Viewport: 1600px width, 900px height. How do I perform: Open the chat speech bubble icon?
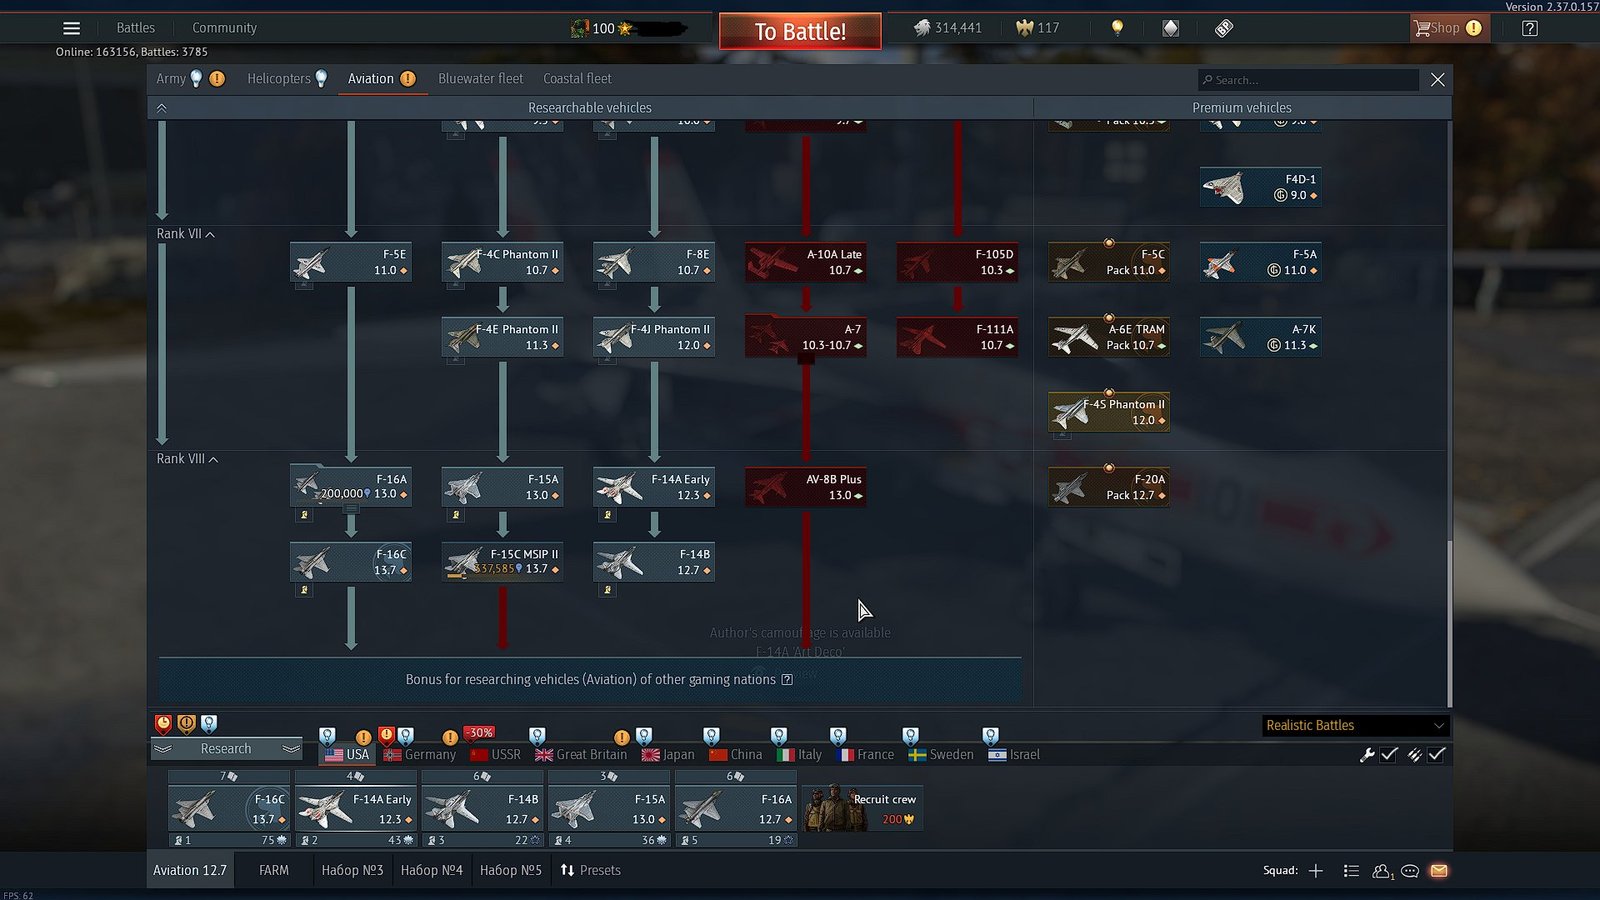tap(1410, 871)
